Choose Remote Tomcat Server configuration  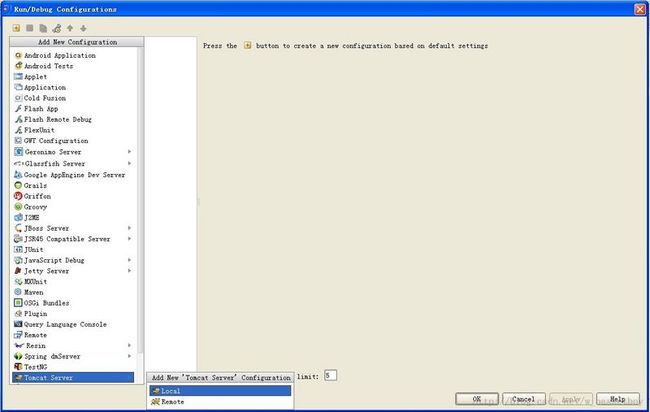220,402
